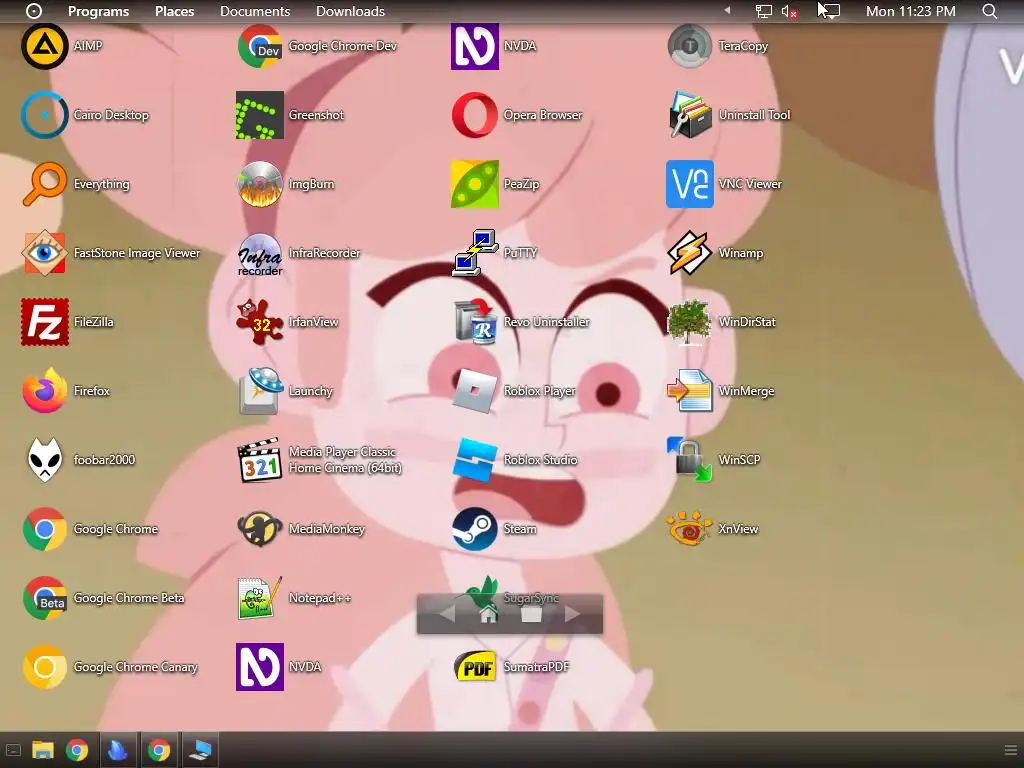1024x768 pixels.
Task: Open first Chrome icon in taskbar
Action: point(77,750)
